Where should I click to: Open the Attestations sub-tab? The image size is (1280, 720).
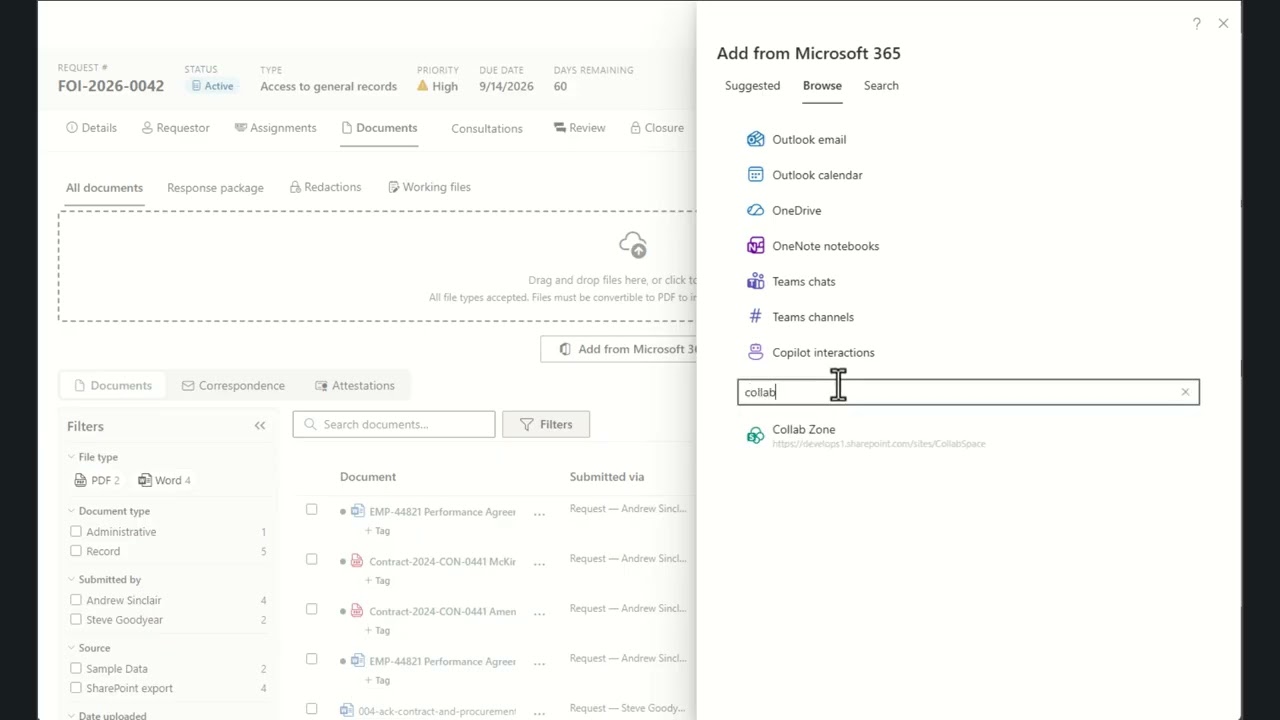pos(354,386)
